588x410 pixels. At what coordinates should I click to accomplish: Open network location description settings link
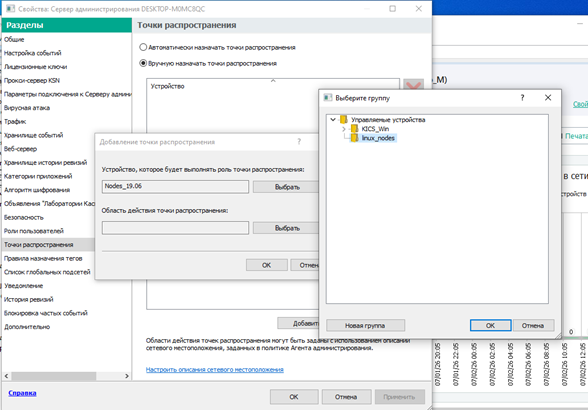pyautogui.click(x=214, y=369)
